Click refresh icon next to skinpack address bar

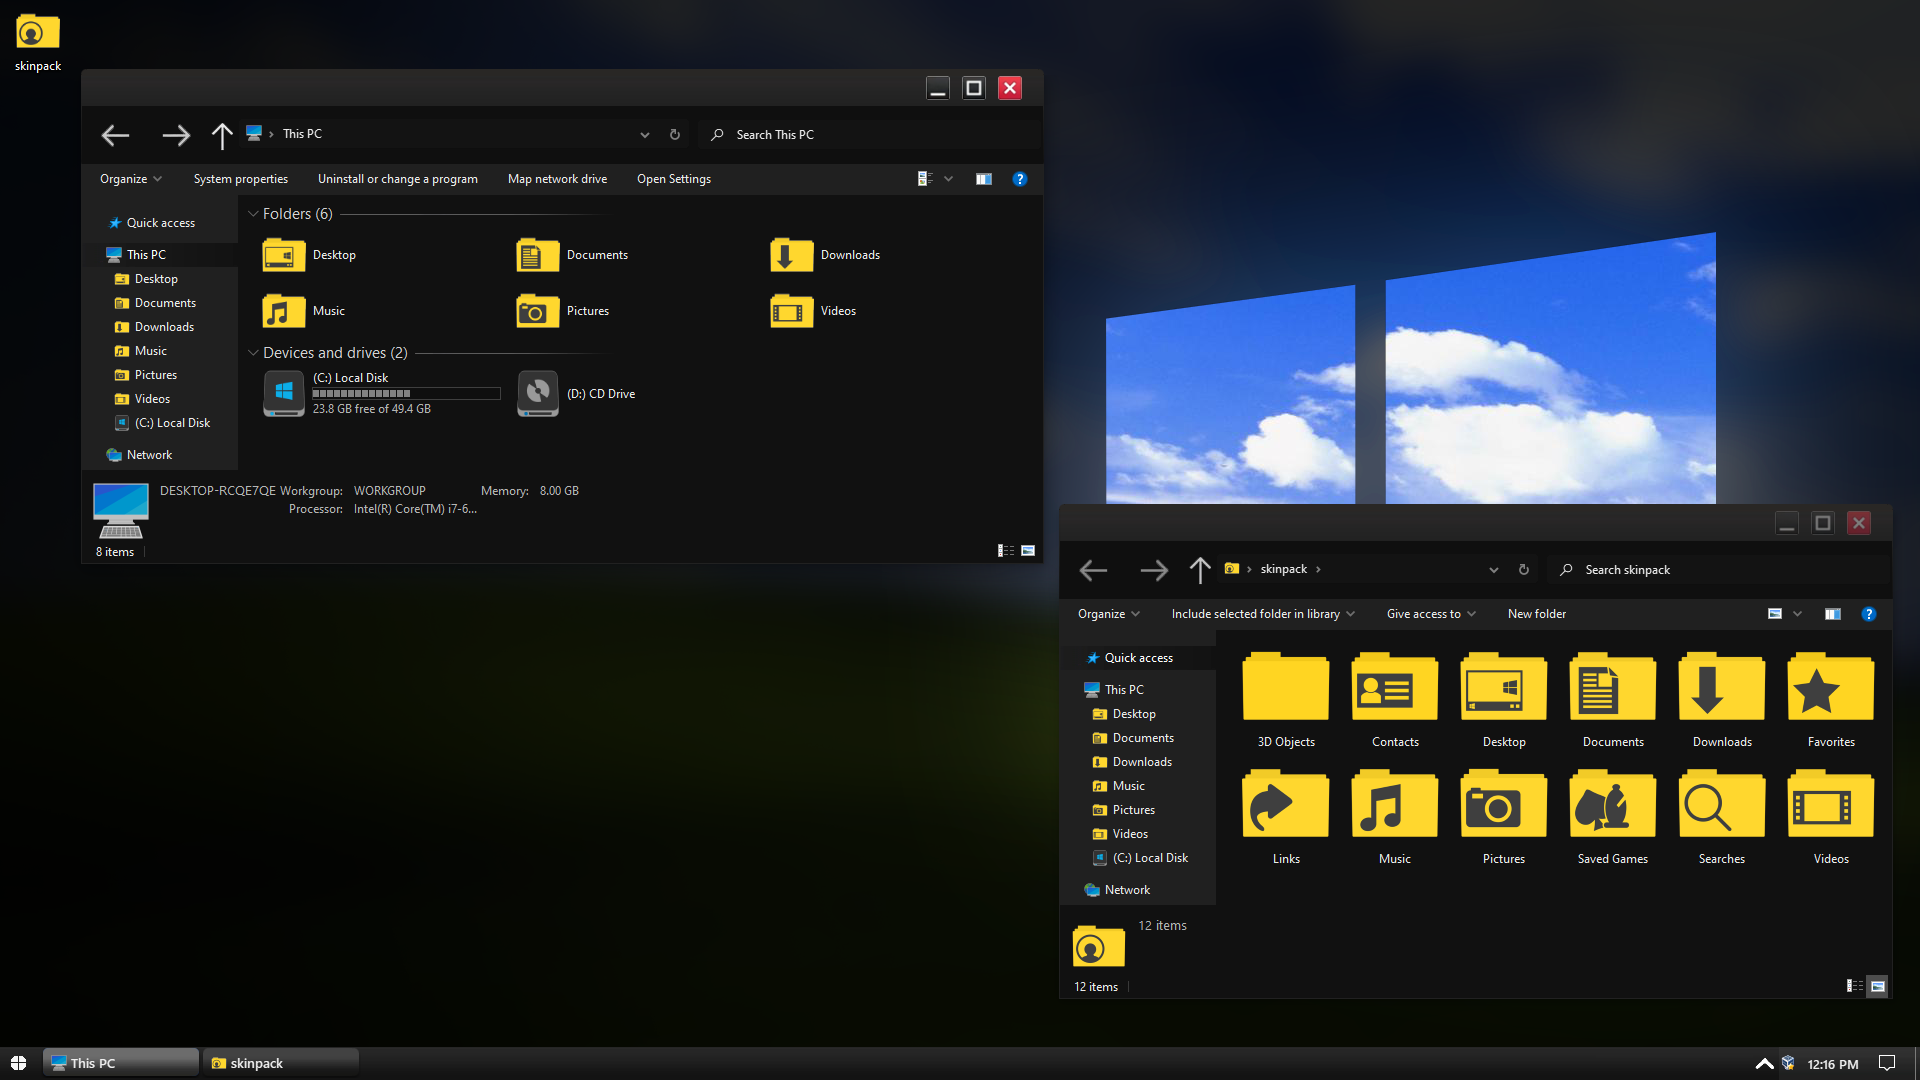pos(1524,570)
